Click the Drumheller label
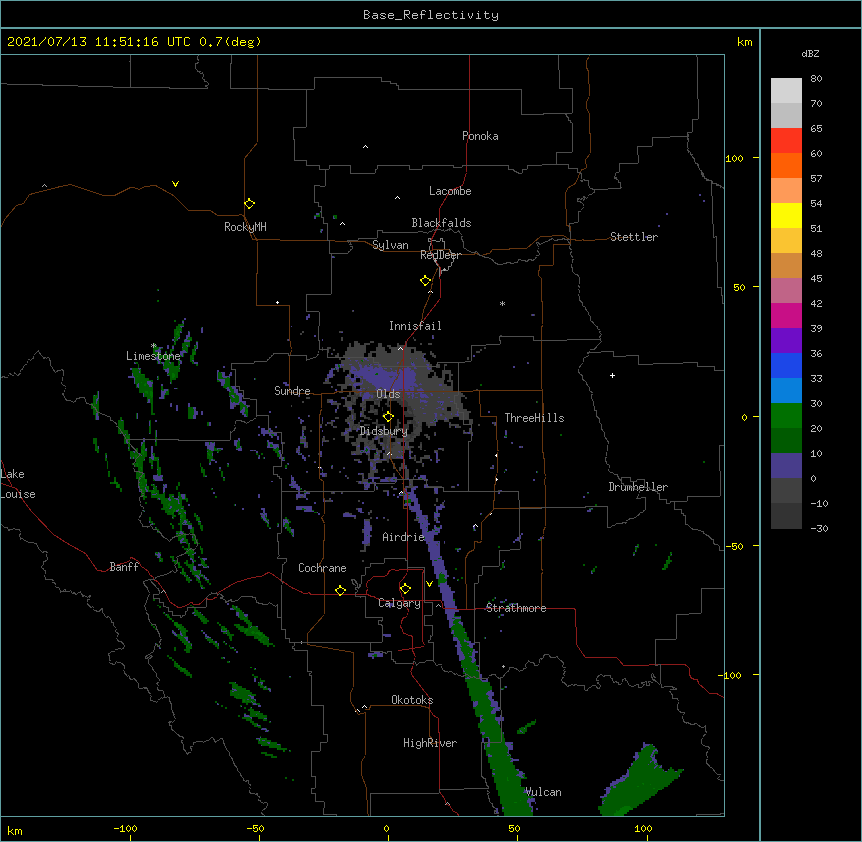Image resolution: width=862 pixels, height=842 pixels. (x=638, y=487)
